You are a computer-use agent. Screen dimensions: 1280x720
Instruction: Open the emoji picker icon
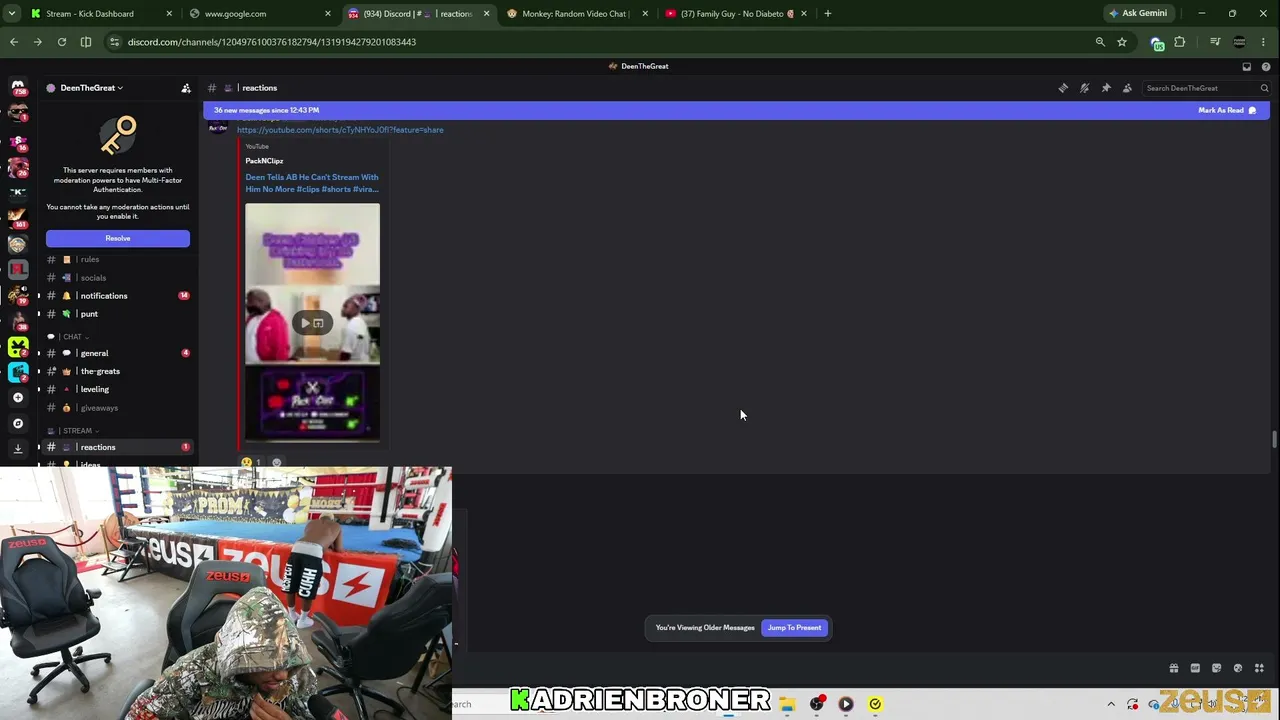point(1238,668)
